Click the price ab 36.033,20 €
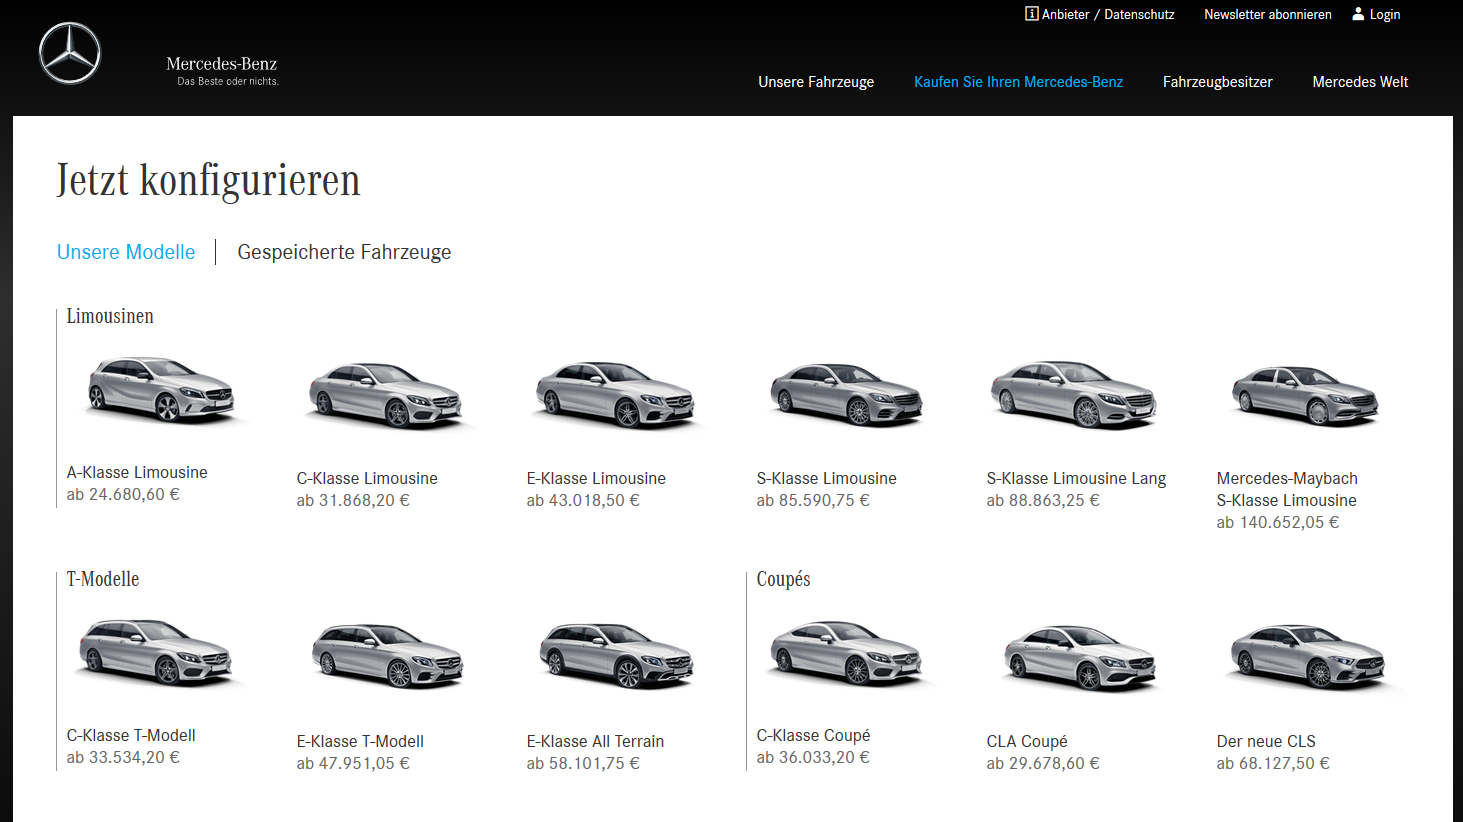1463x822 pixels. tap(813, 757)
